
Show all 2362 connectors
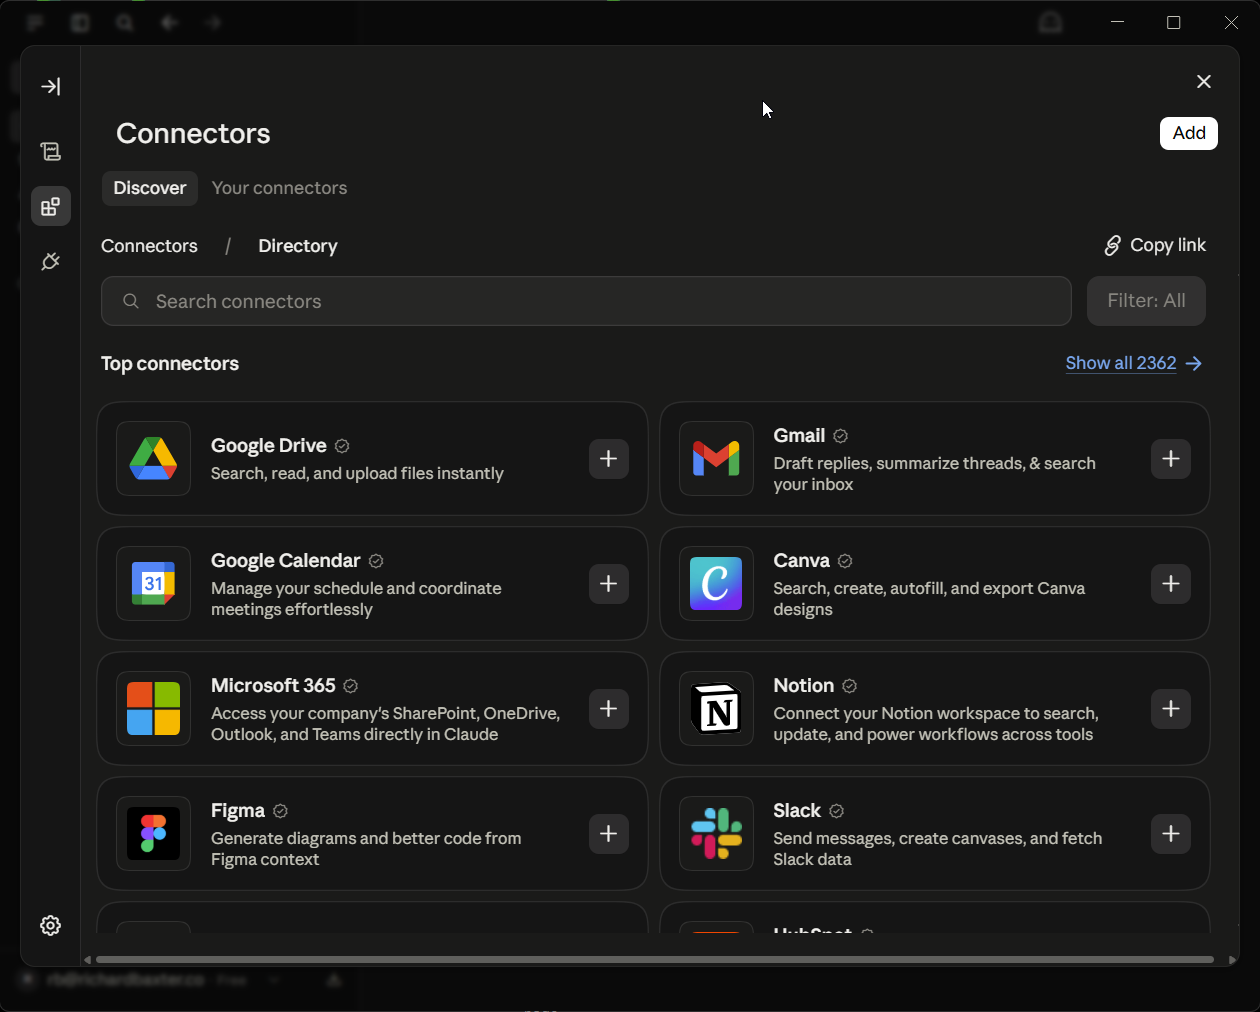[x=1134, y=363]
